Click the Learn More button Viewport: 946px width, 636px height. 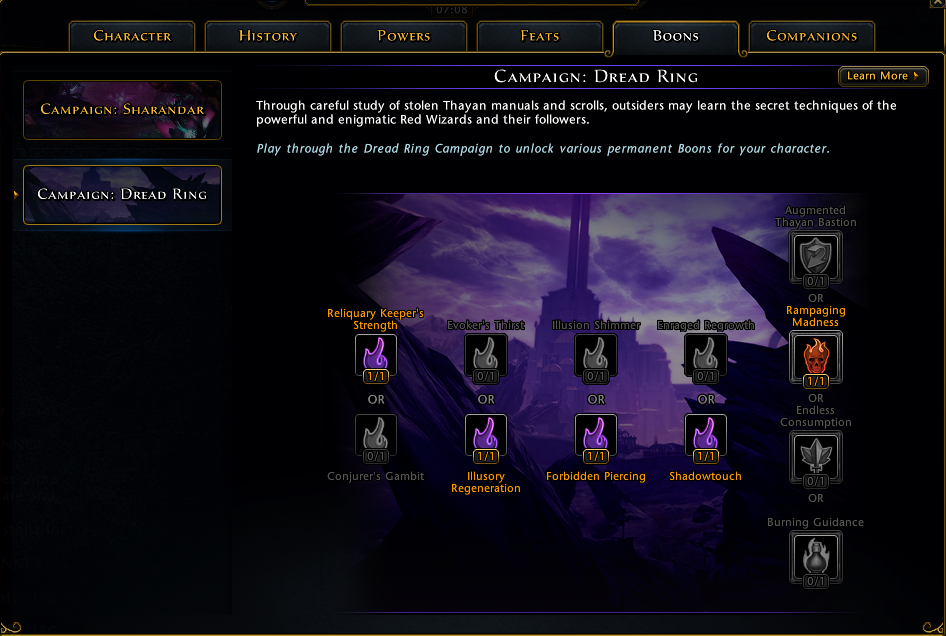click(x=883, y=76)
